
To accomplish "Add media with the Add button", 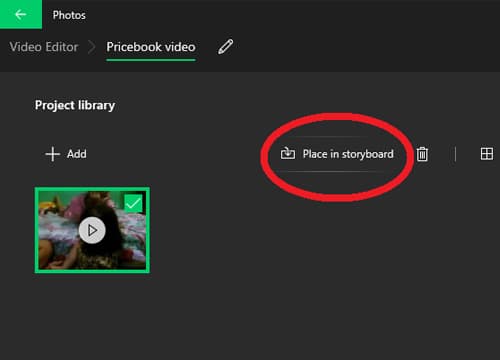I will [x=66, y=154].
